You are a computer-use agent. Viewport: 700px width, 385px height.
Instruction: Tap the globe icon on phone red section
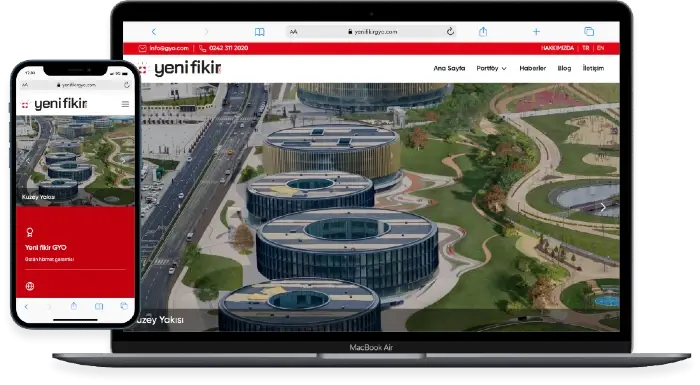tap(29, 286)
